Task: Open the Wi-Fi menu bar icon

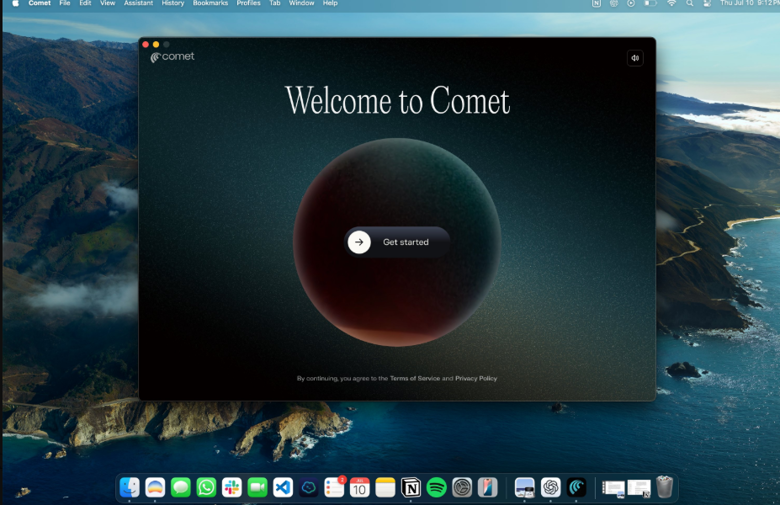Action: 672,3
